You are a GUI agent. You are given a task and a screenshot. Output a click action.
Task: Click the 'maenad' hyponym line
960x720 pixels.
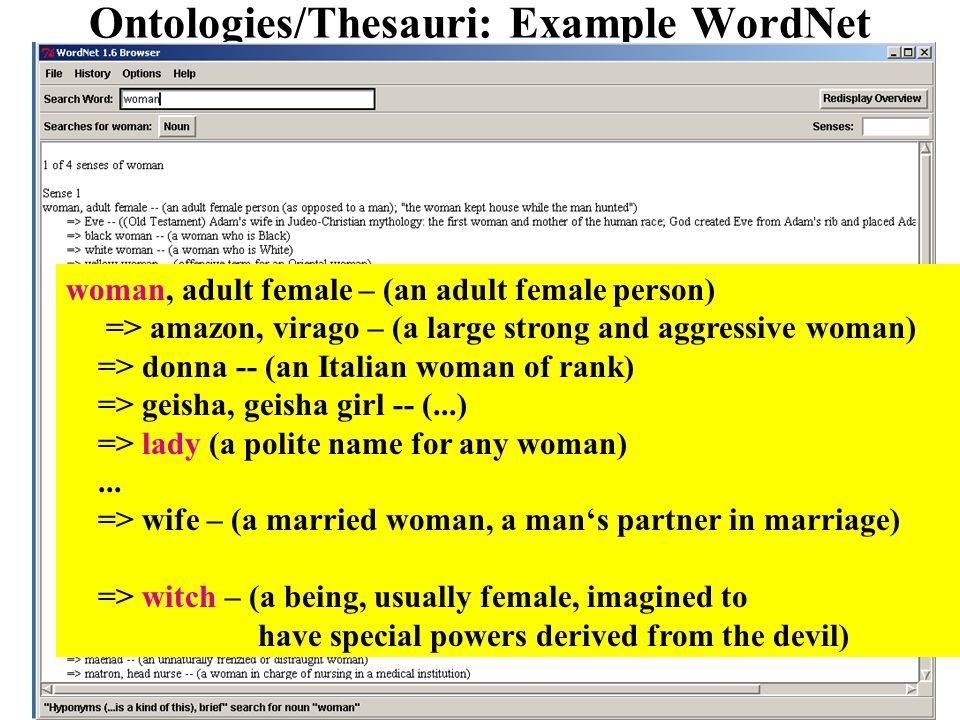pyautogui.click(x=217, y=660)
